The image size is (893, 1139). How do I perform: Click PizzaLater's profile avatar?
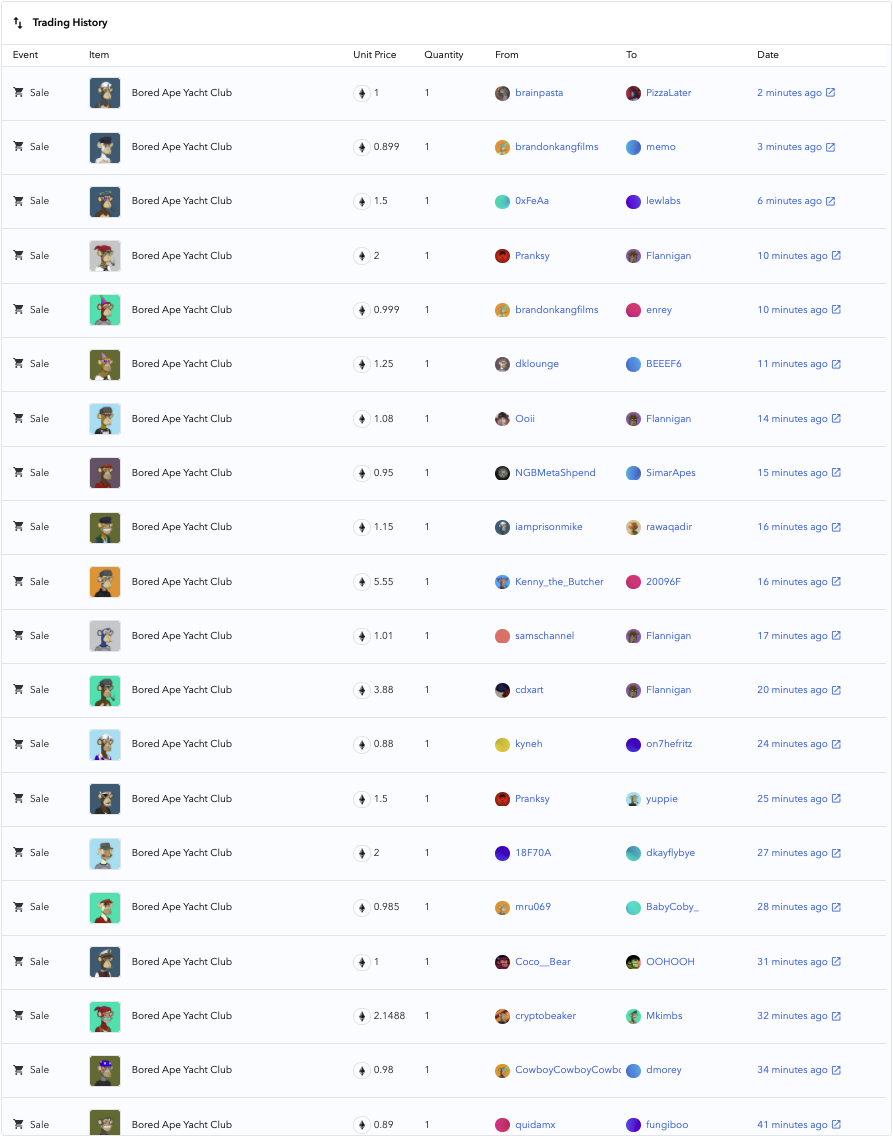(x=634, y=93)
